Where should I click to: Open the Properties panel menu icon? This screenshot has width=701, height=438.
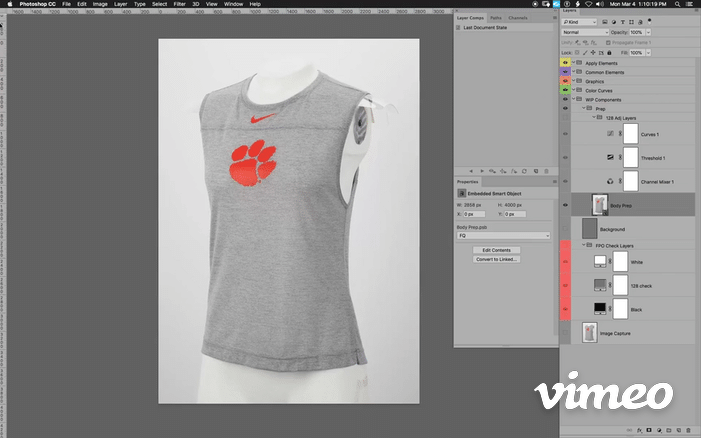pos(555,182)
